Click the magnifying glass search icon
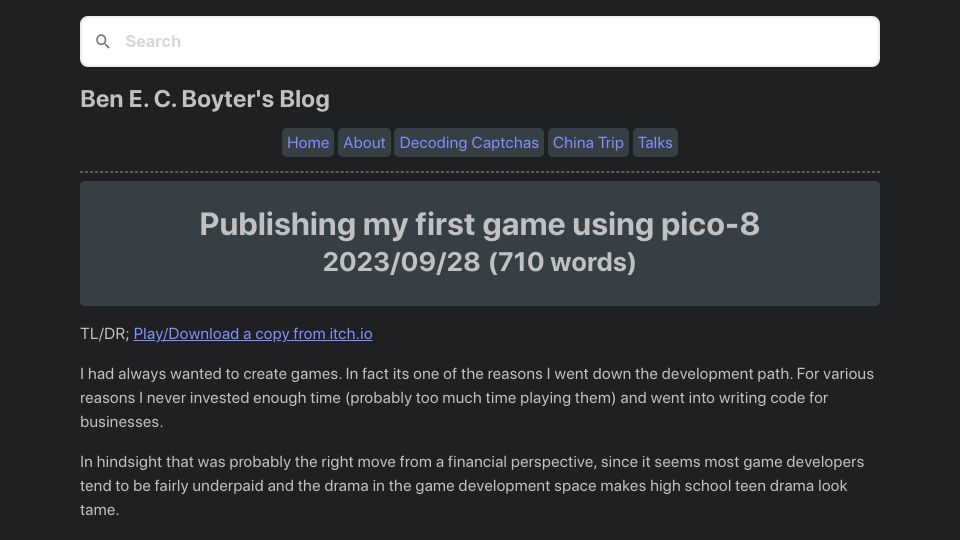The width and height of the screenshot is (960, 540). pyautogui.click(x=103, y=42)
